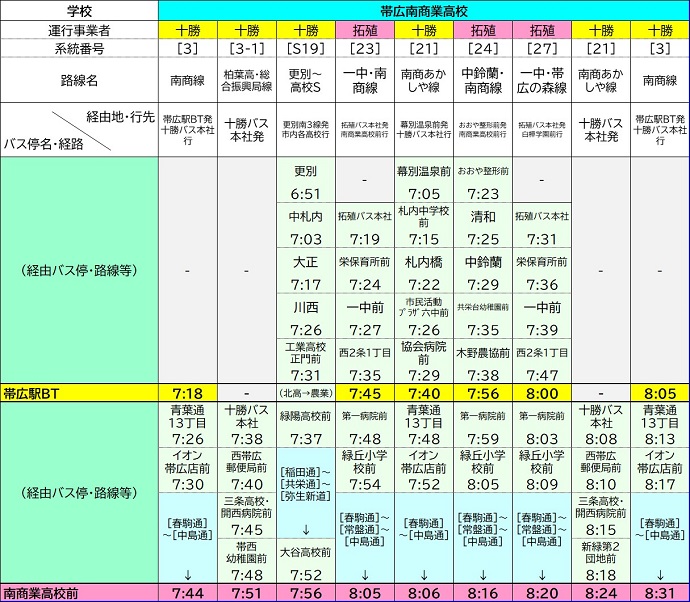Select the (北高→農業) note cell
Image resolution: width=690 pixels, height=602 pixels.
tap(306, 393)
